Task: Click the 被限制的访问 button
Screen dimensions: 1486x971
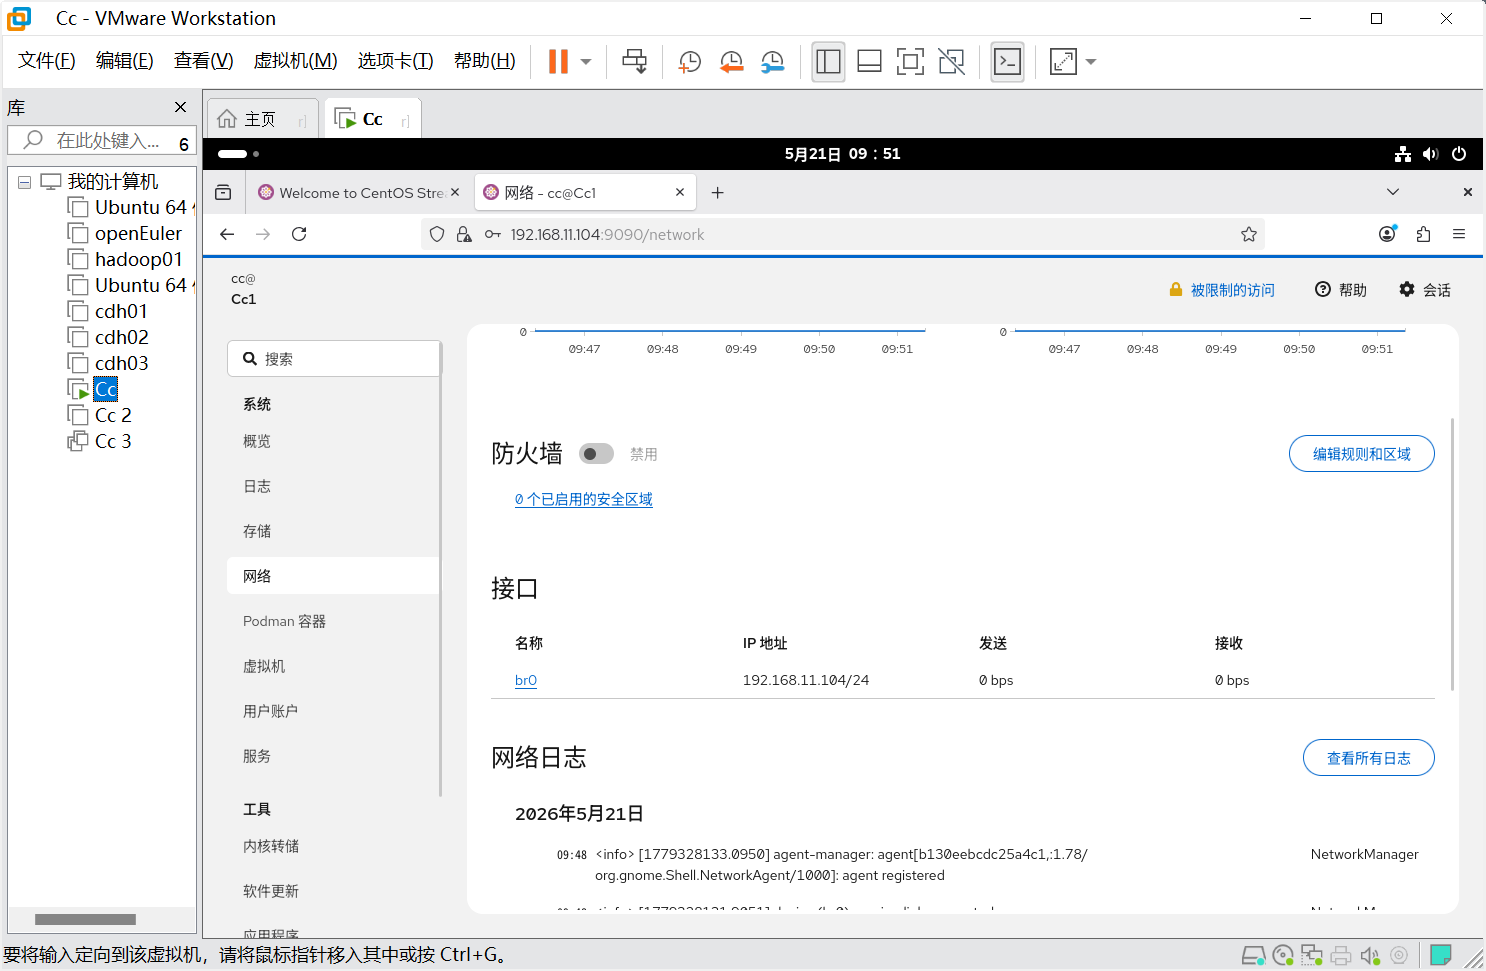Action: click(x=1222, y=290)
